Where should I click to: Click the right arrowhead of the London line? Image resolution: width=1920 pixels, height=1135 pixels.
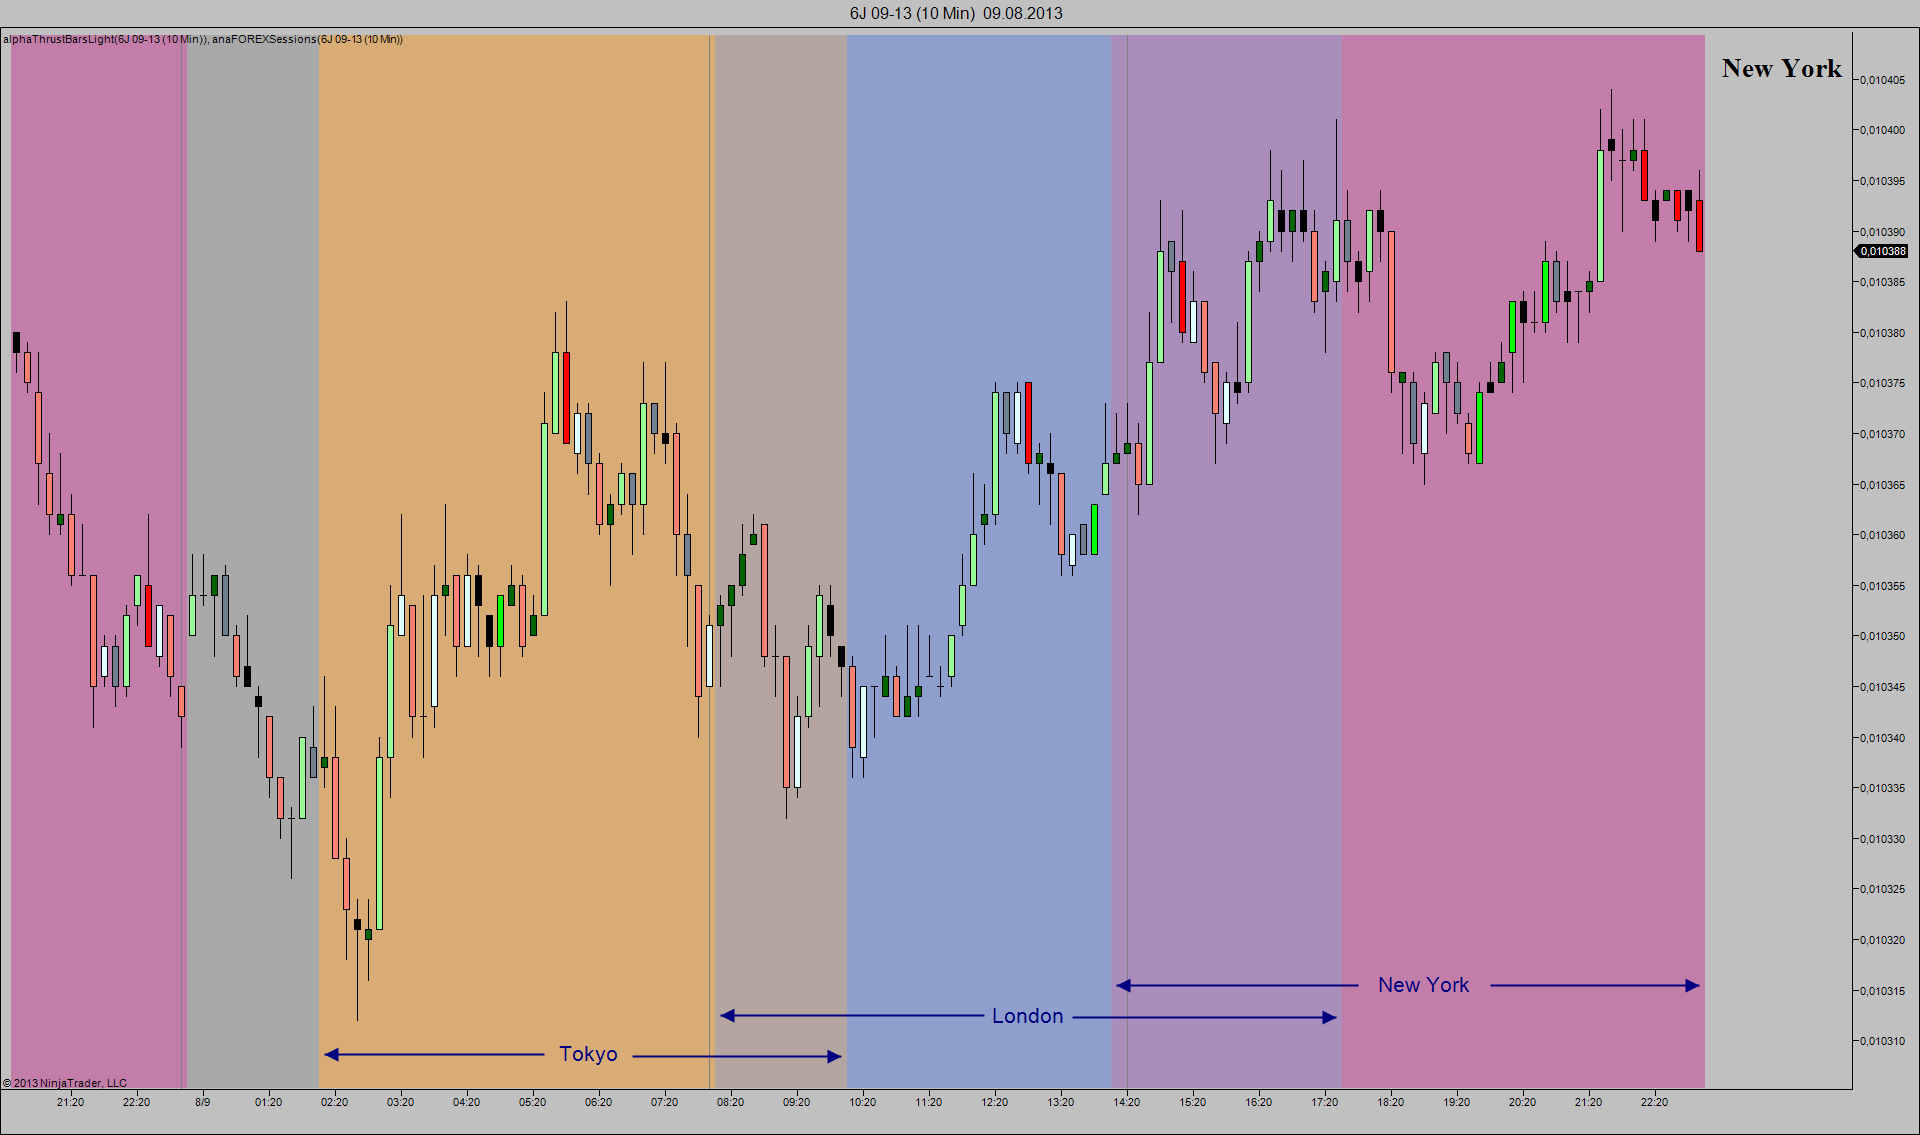click(1329, 1018)
